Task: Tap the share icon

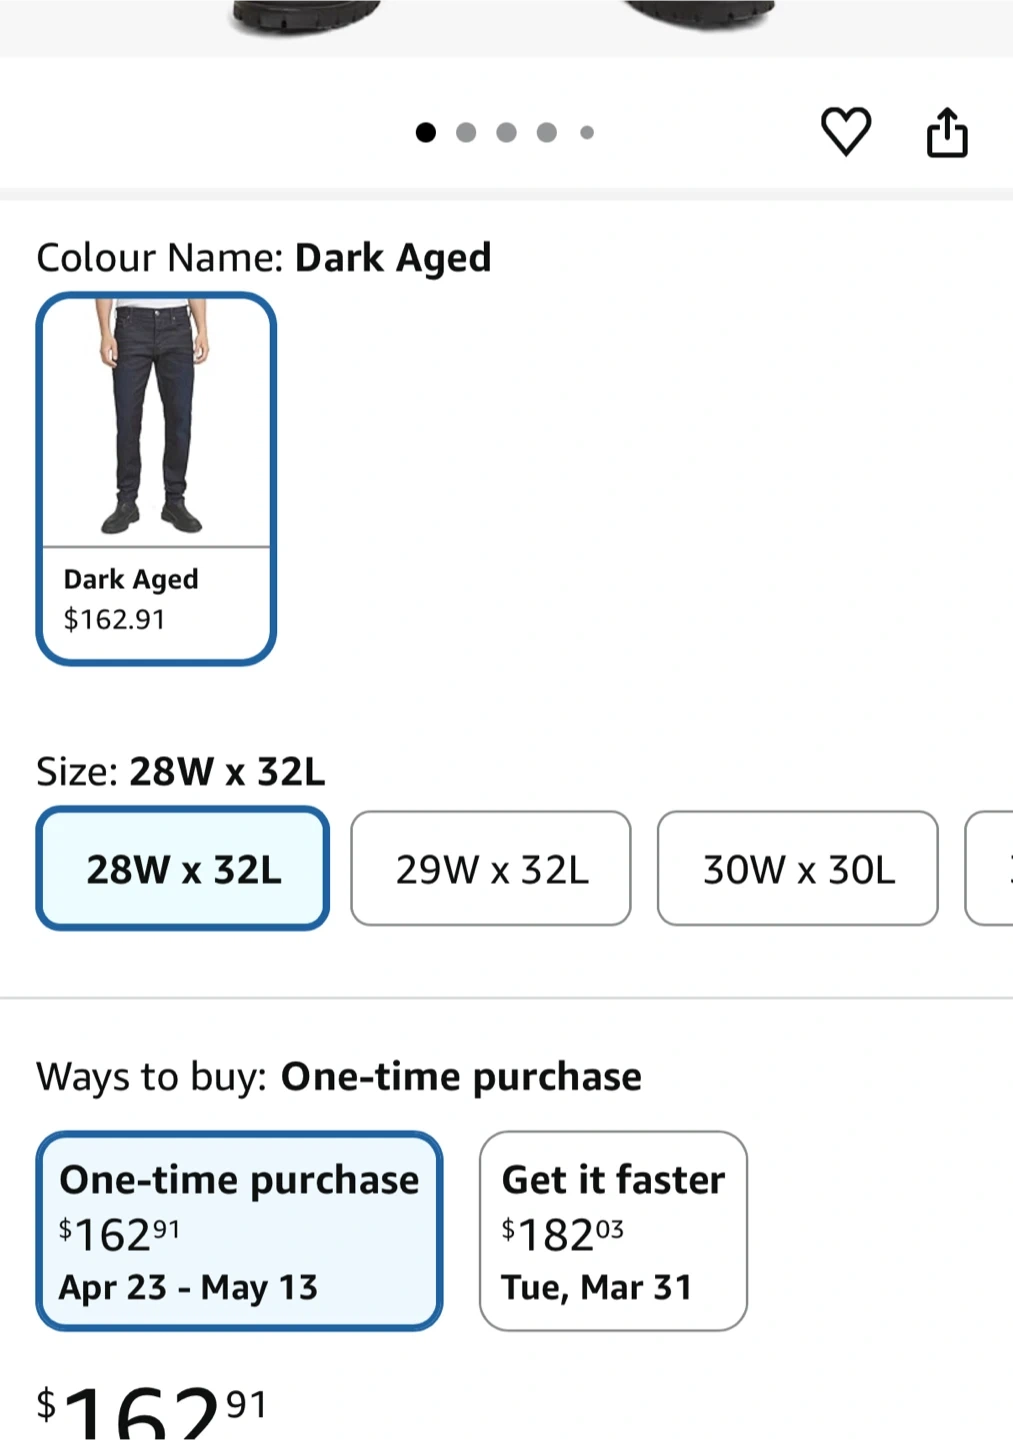Action: 946,132
